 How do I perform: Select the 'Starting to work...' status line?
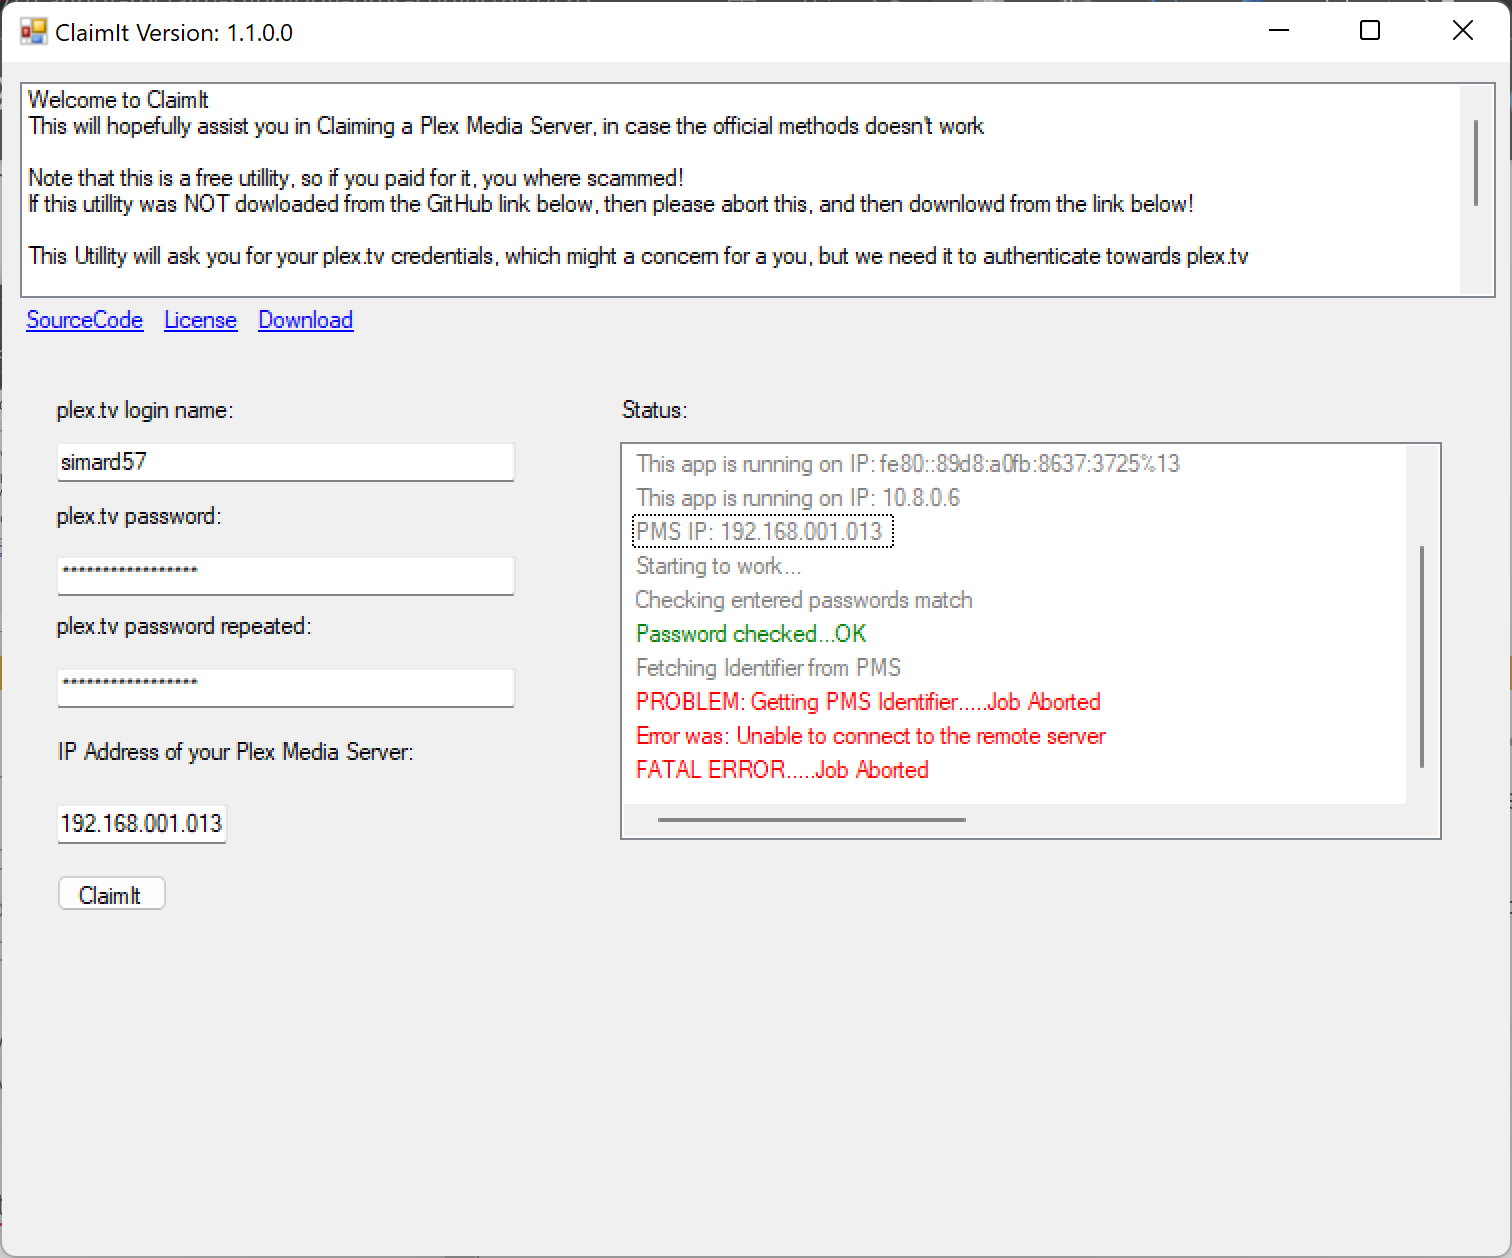click(x=718, y=566)
